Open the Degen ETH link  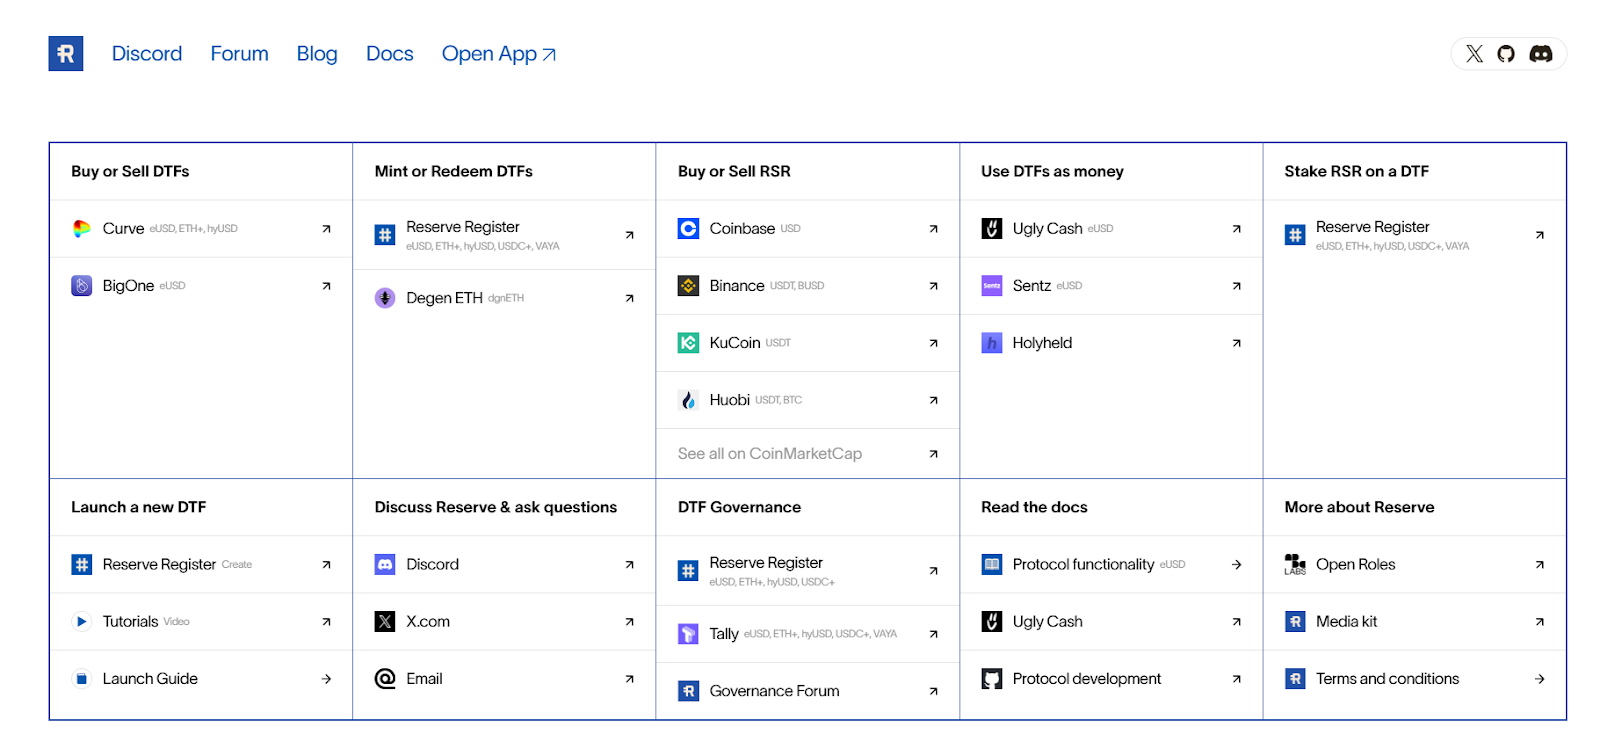click(x=504, y=298)
